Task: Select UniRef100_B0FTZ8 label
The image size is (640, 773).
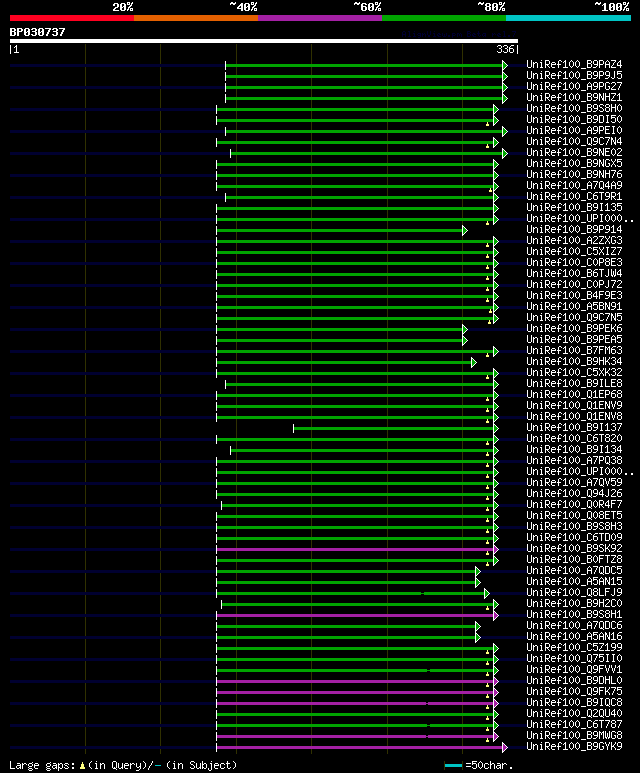Action: (574, 560)
